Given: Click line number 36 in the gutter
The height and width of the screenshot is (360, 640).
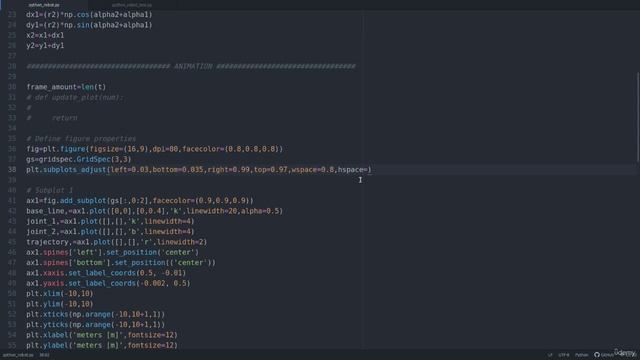Looking at the screenshot, I should point(12,149).
